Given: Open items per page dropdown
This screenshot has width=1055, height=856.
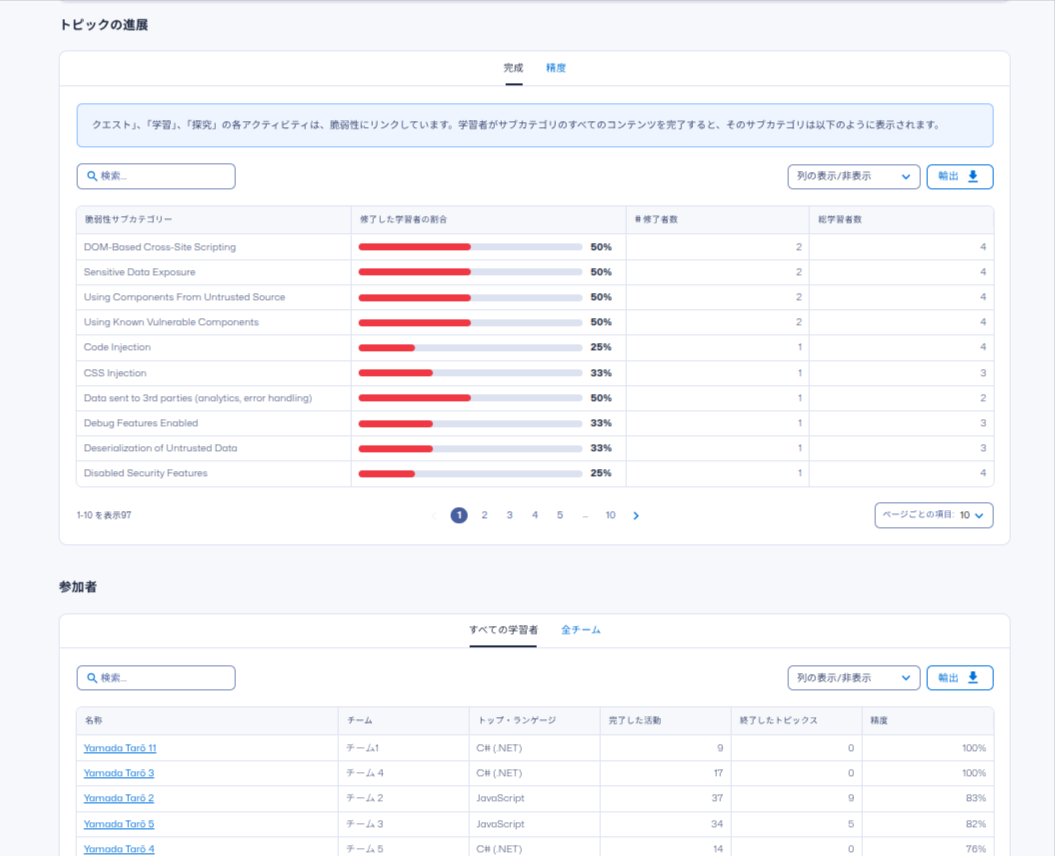Looking at the screenshot, I should click(x=934, y=515).
